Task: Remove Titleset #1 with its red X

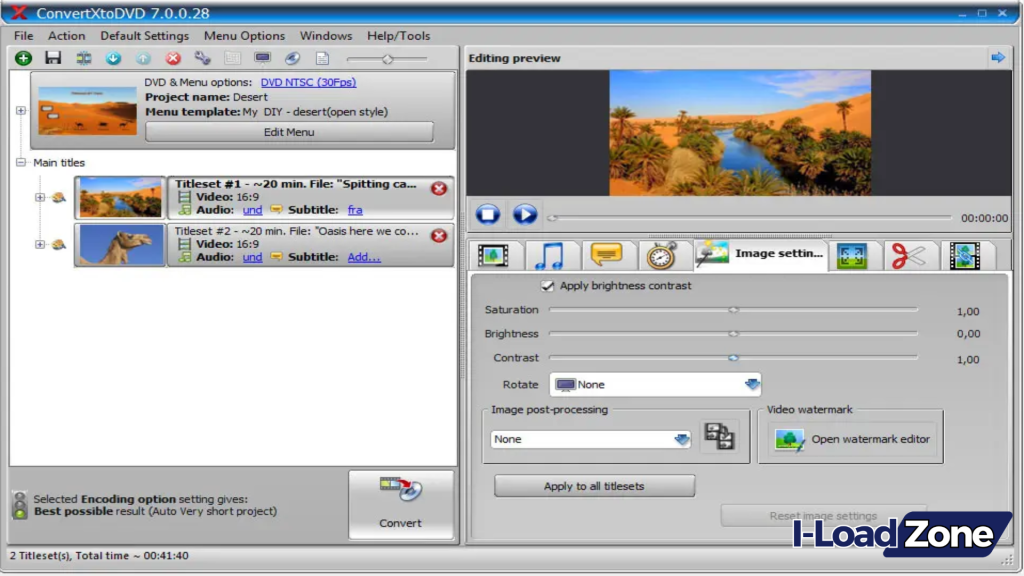Action: click(438, 188)
